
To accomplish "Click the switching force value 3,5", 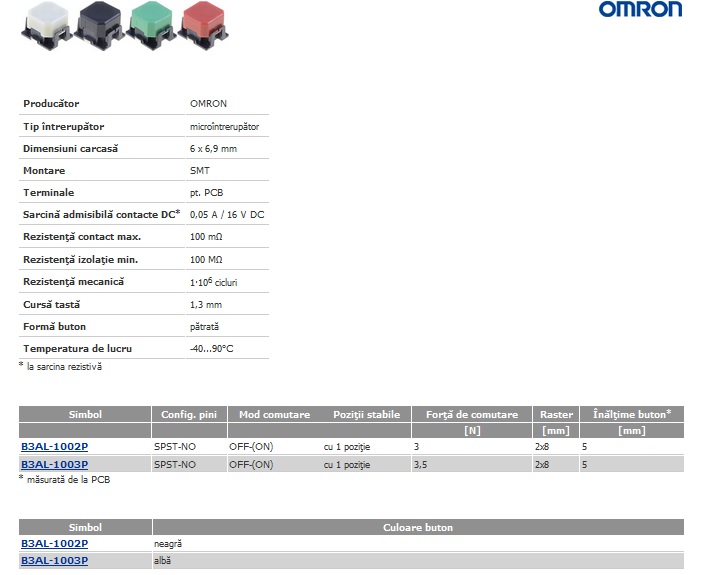I will pos(420,464).
